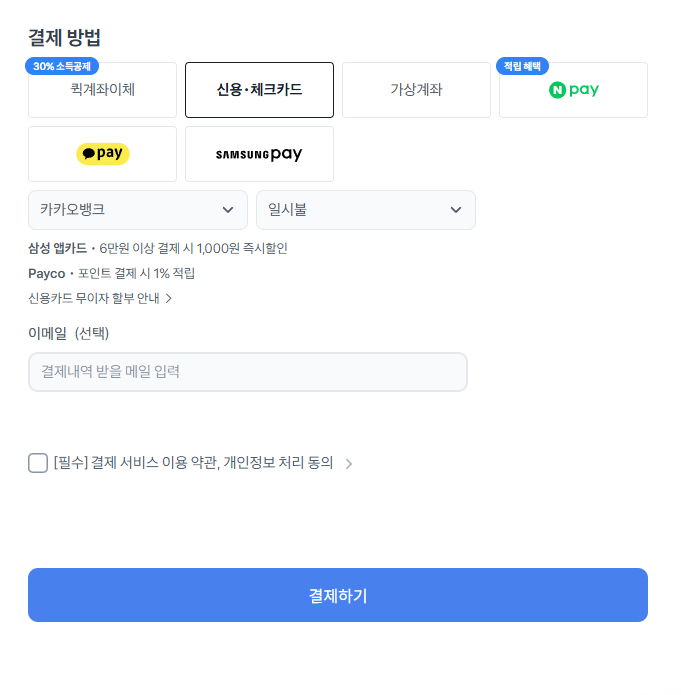The height and width of the screenshot is (695, 681).
Task: Open 신용카드 무이자 할부 안내 link
Action: 94,298
